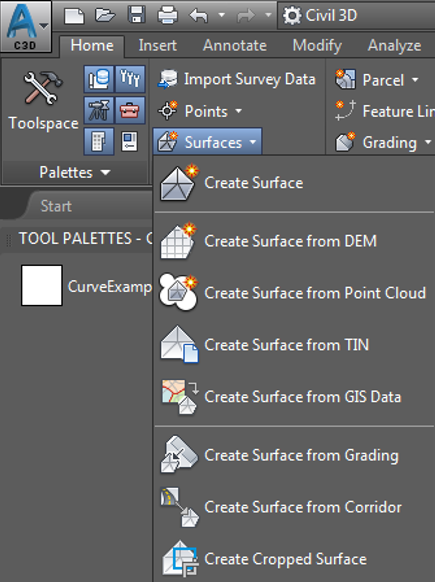Toggle the Panorama window palette icon
The height and width of the screenshot is (582, 435).
[99, 141]
